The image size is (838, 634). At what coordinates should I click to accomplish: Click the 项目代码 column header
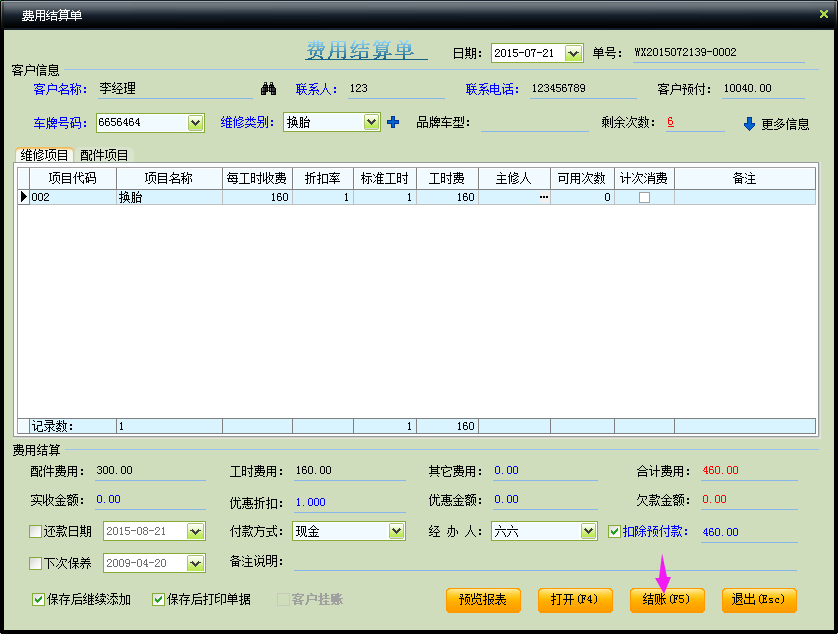[x=73, y=179]
